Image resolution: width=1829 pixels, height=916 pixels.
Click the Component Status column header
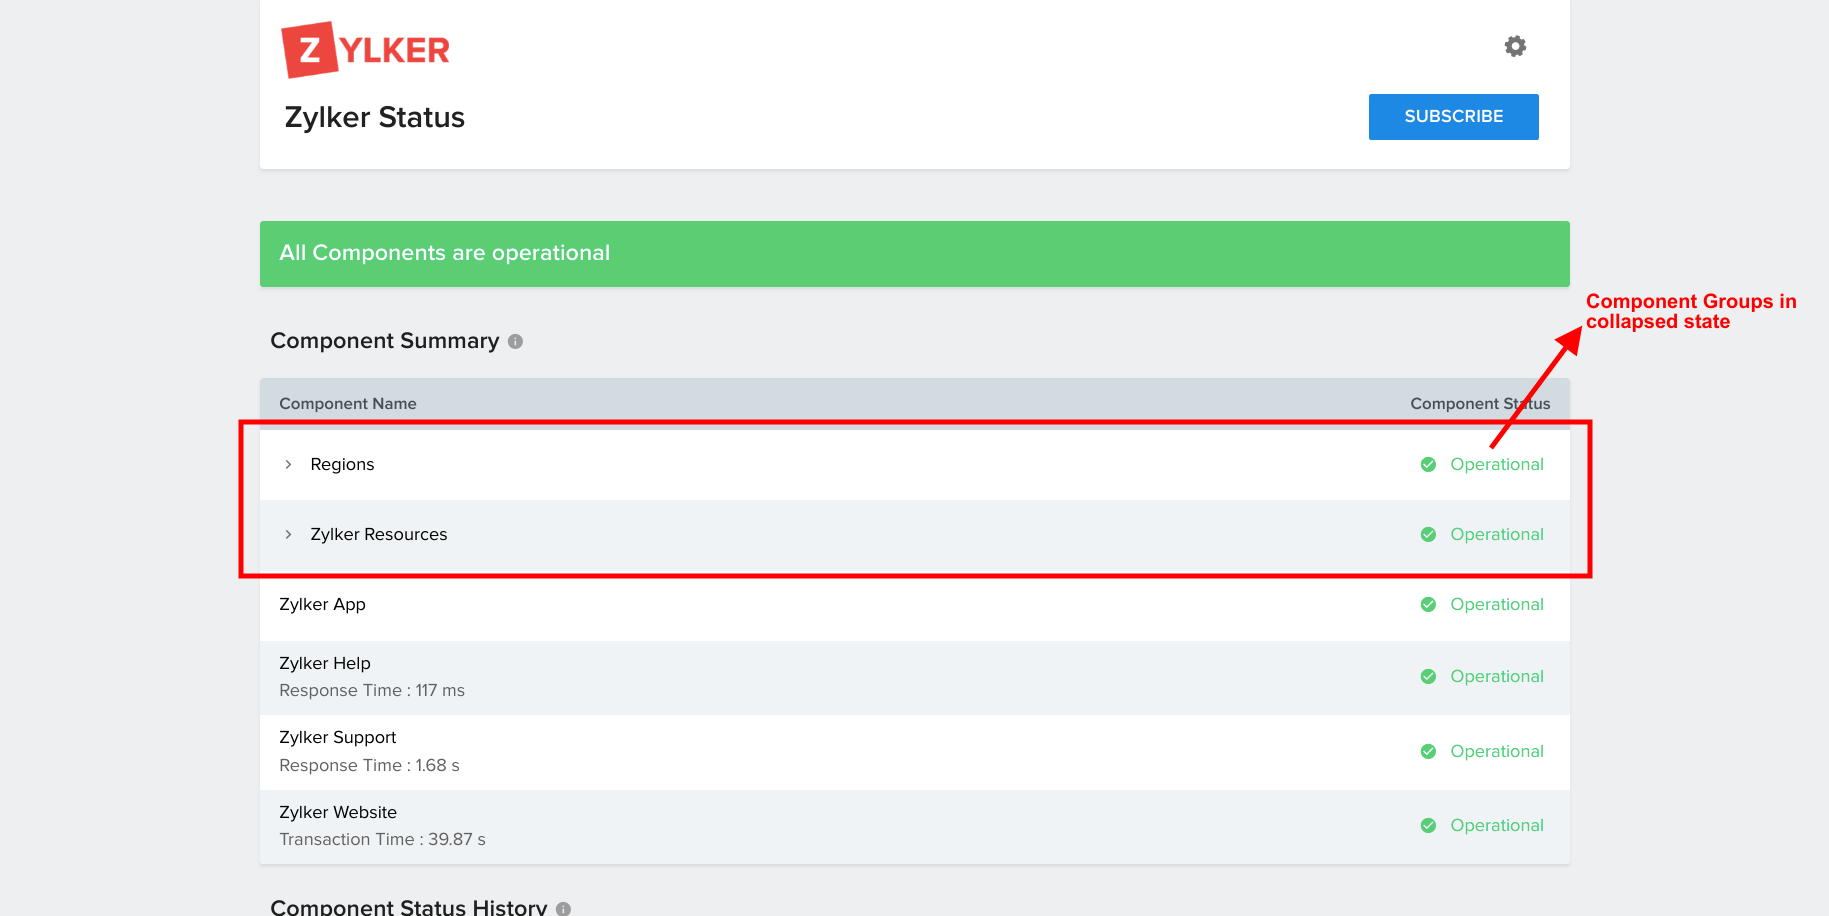click(1480, 404)
